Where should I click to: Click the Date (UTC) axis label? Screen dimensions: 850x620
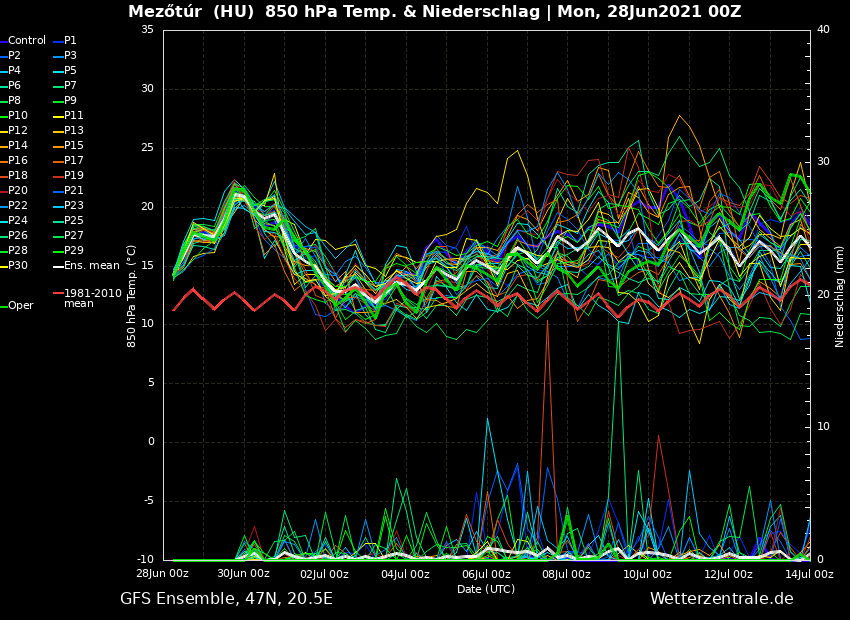click(x=486, y=589)
